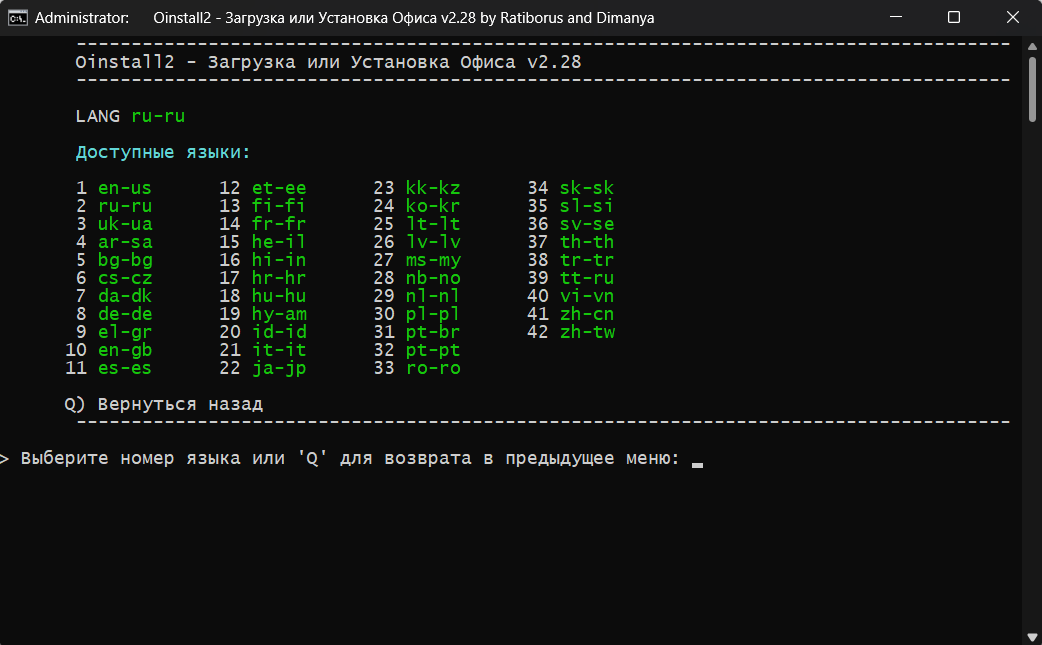Select the pt-br language entry
Screen dimensions: 1042x645
(x=433, y=332)
